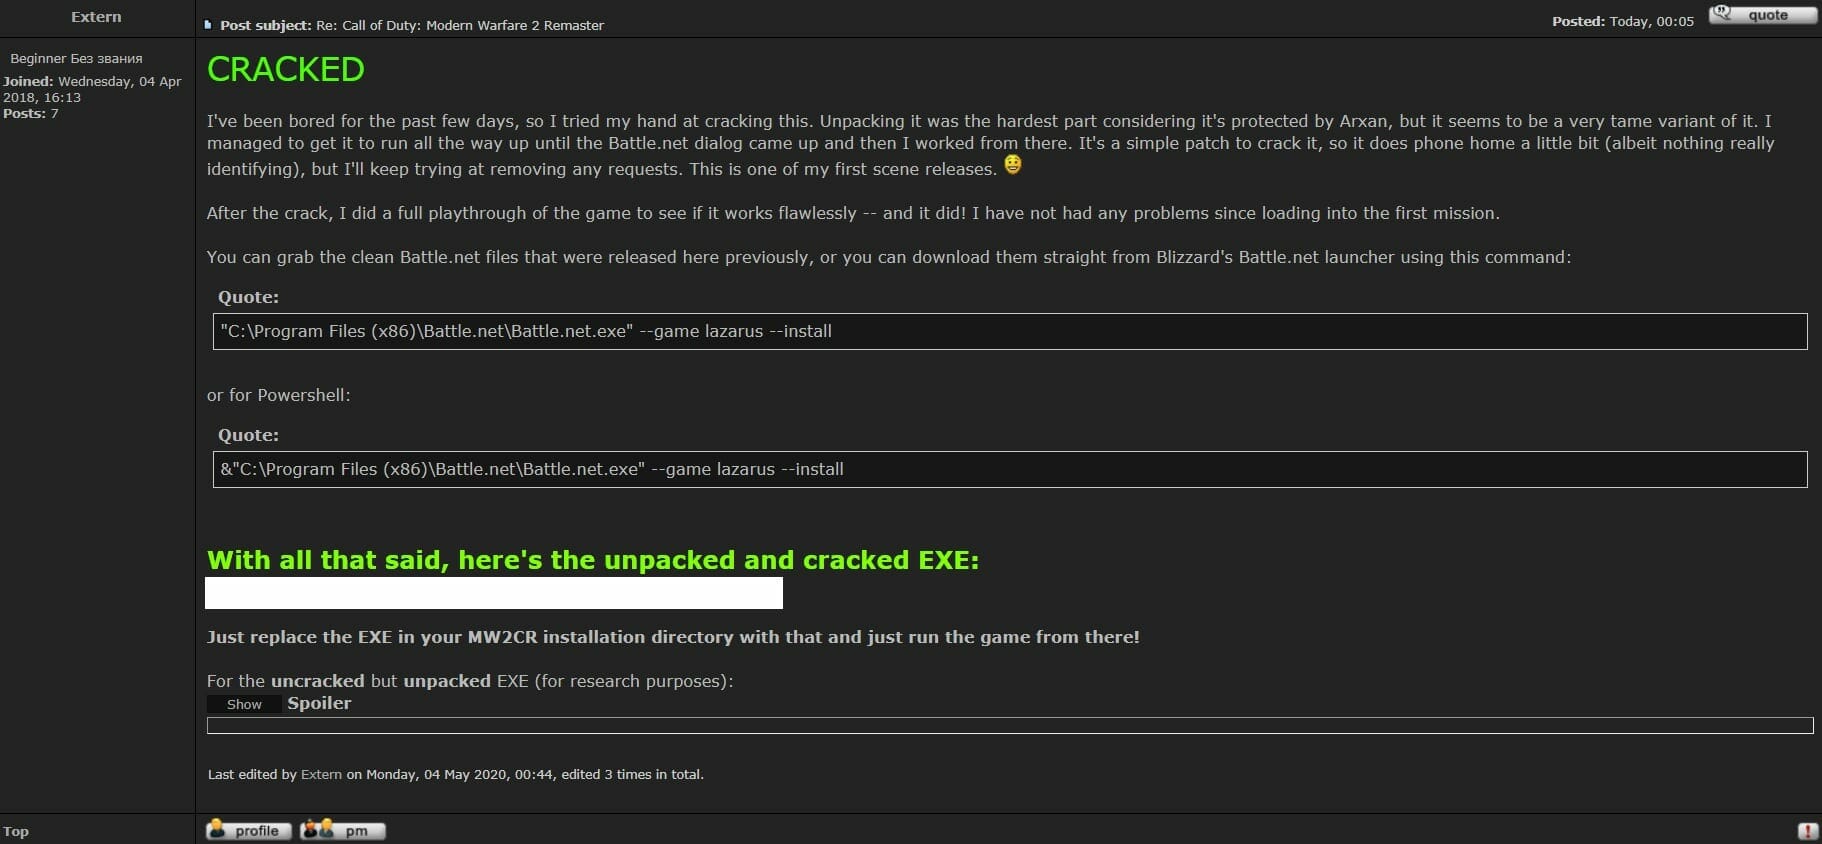The height and width of the screenshot is (844, 1822).
Task: Open Extern's username in the post header
Action: pyautogui.click(x=96, y=17)
